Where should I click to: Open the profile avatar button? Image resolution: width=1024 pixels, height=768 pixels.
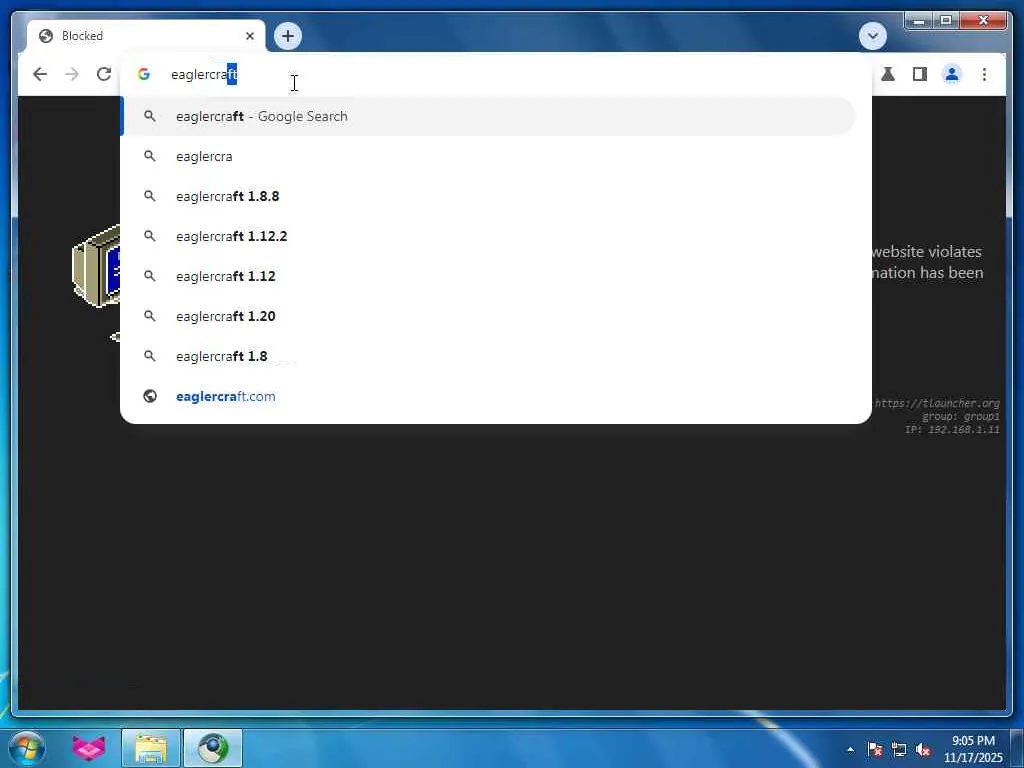click(x=952, y=74)
